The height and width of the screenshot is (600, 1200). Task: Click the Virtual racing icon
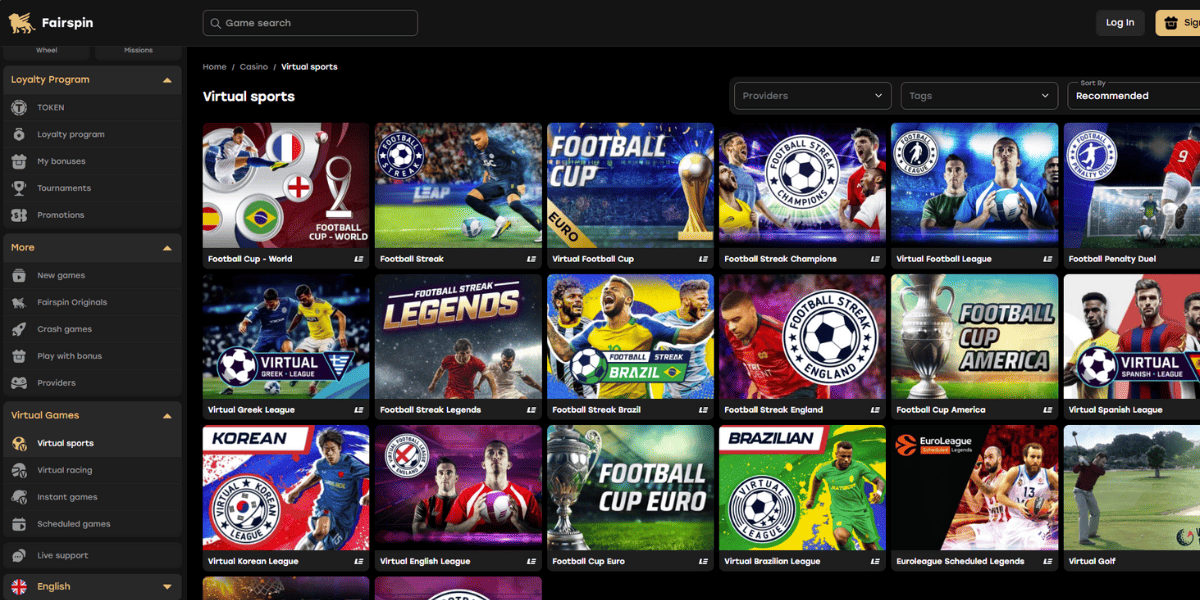18,470
